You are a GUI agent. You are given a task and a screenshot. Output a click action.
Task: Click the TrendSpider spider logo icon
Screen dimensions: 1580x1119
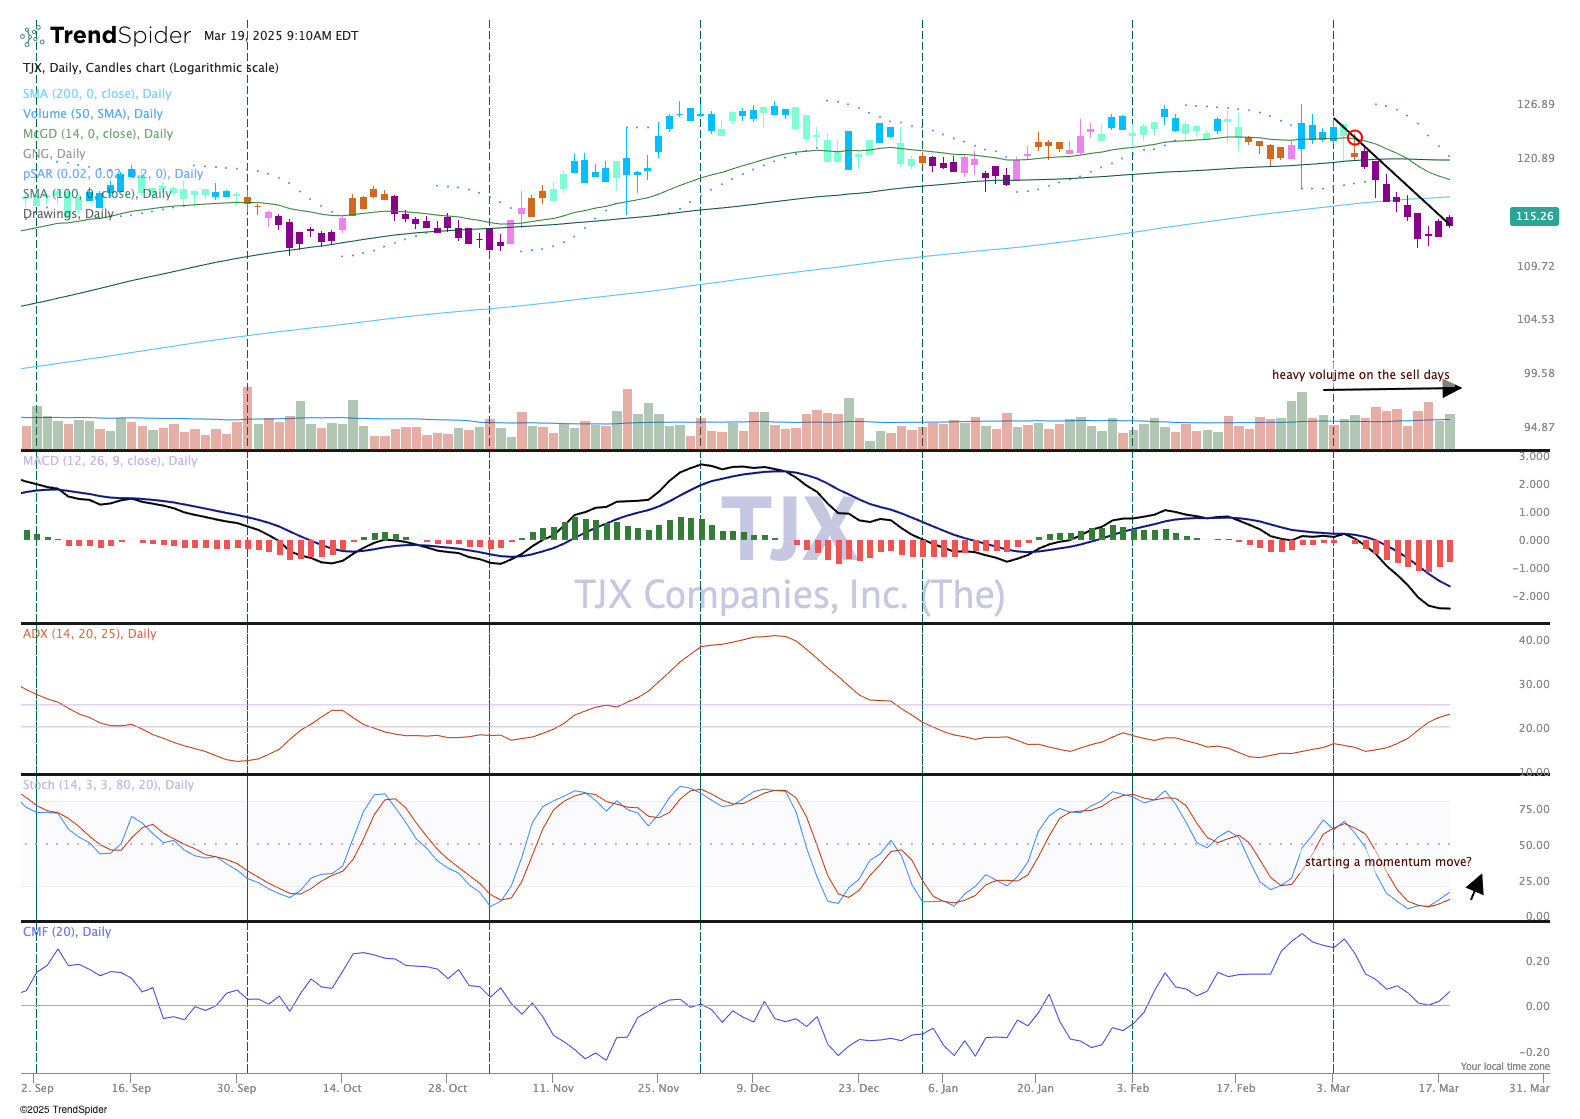click(x=32, y=37)
